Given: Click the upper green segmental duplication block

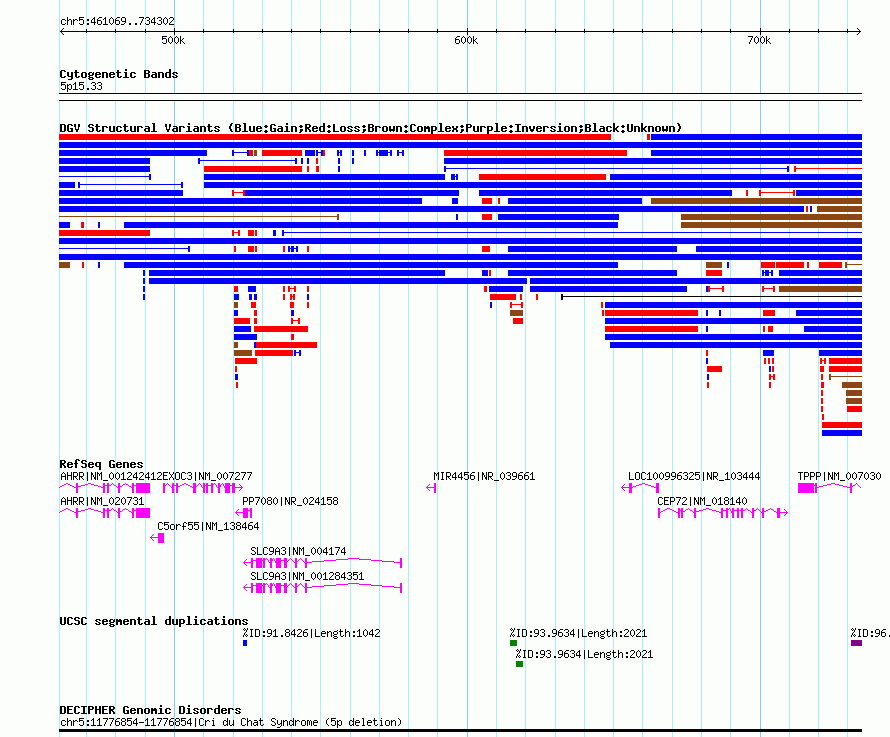Looking at the screenshot, I should [x=513, y=643].
